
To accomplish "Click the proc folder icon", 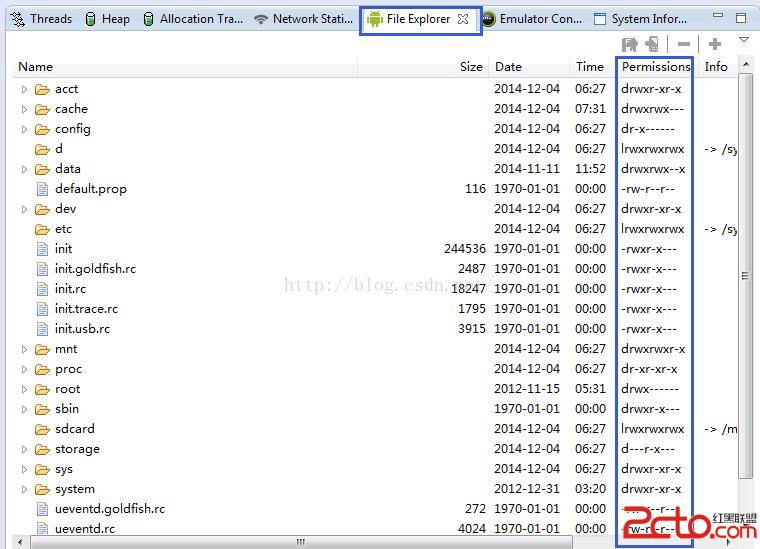I will pyautogui.click(x=42, y=370).
